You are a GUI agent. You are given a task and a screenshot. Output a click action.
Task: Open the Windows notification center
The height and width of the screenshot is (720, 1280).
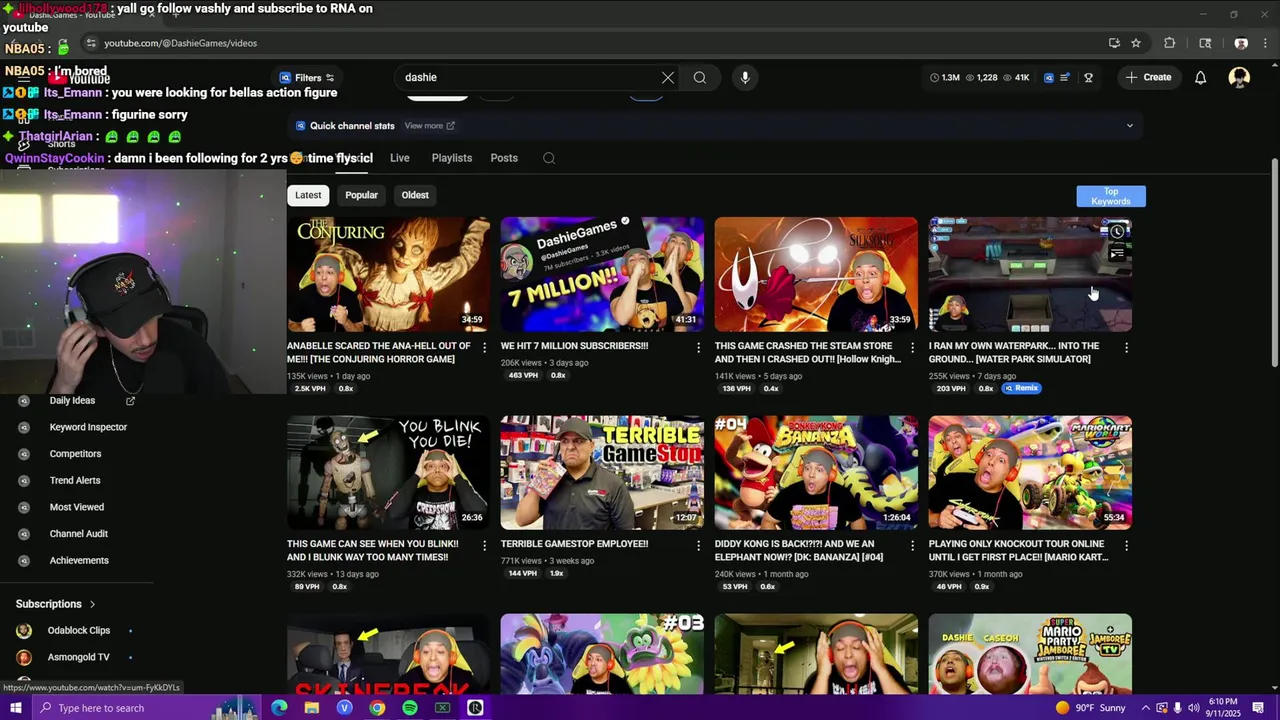tap(1259, 708)
